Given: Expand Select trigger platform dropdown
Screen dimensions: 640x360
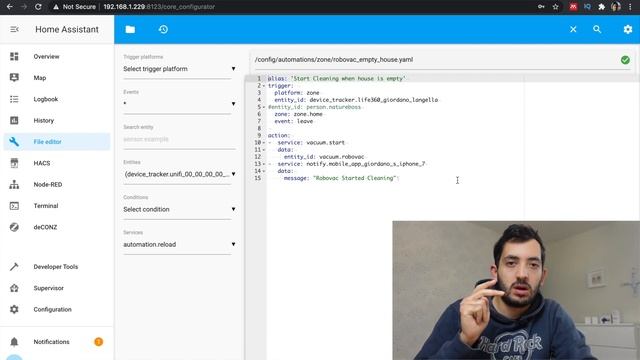Looking at the screenshot, I should [179, 69].
